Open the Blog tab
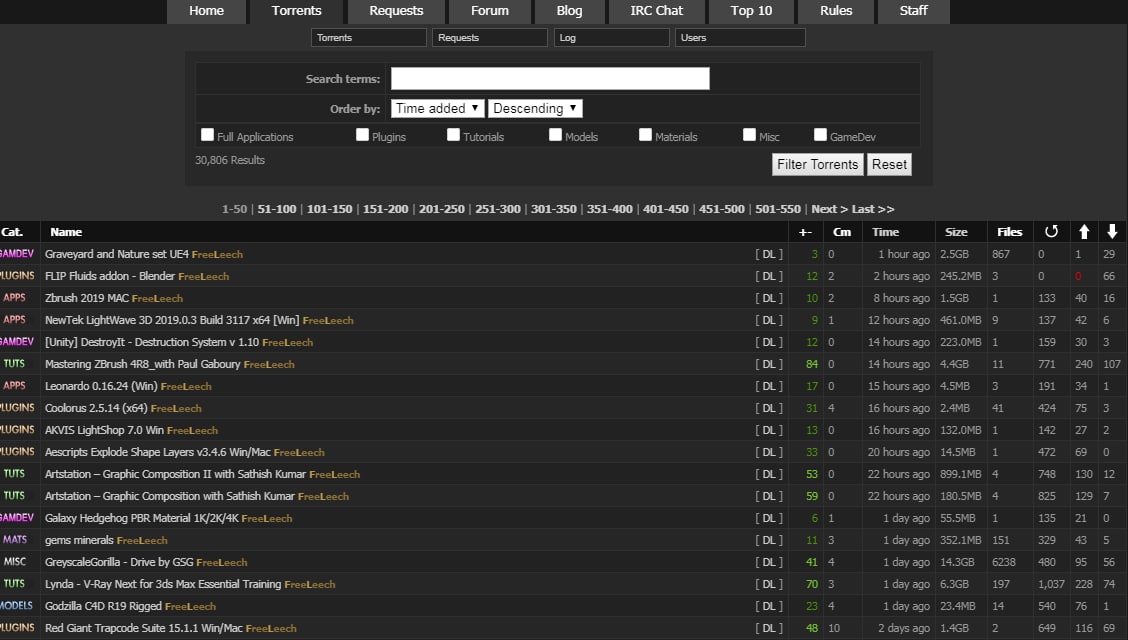Screen dimensions: 1128x640 (x=569, y=11)
